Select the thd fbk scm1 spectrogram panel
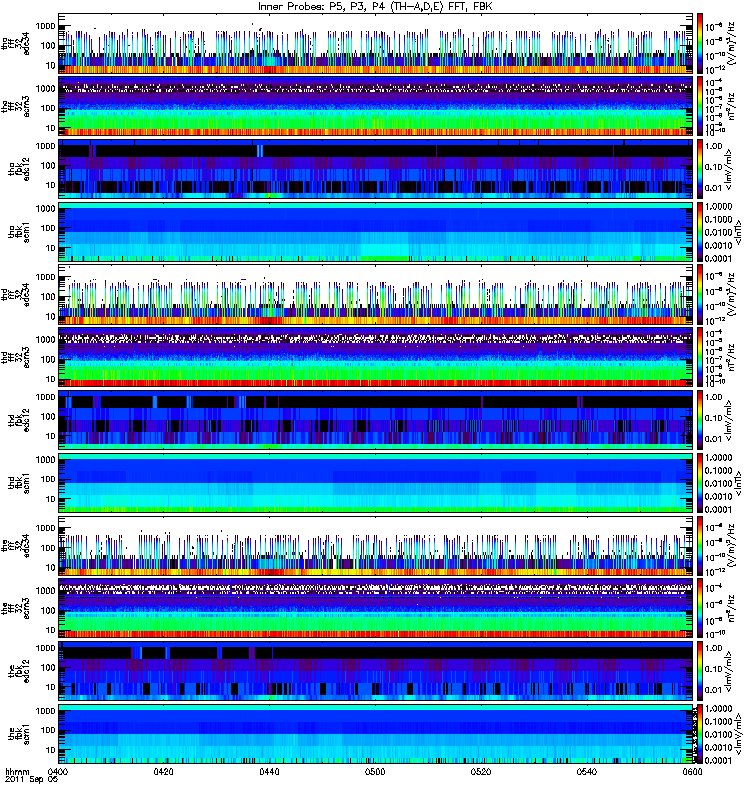 click(x=376, y=483)
